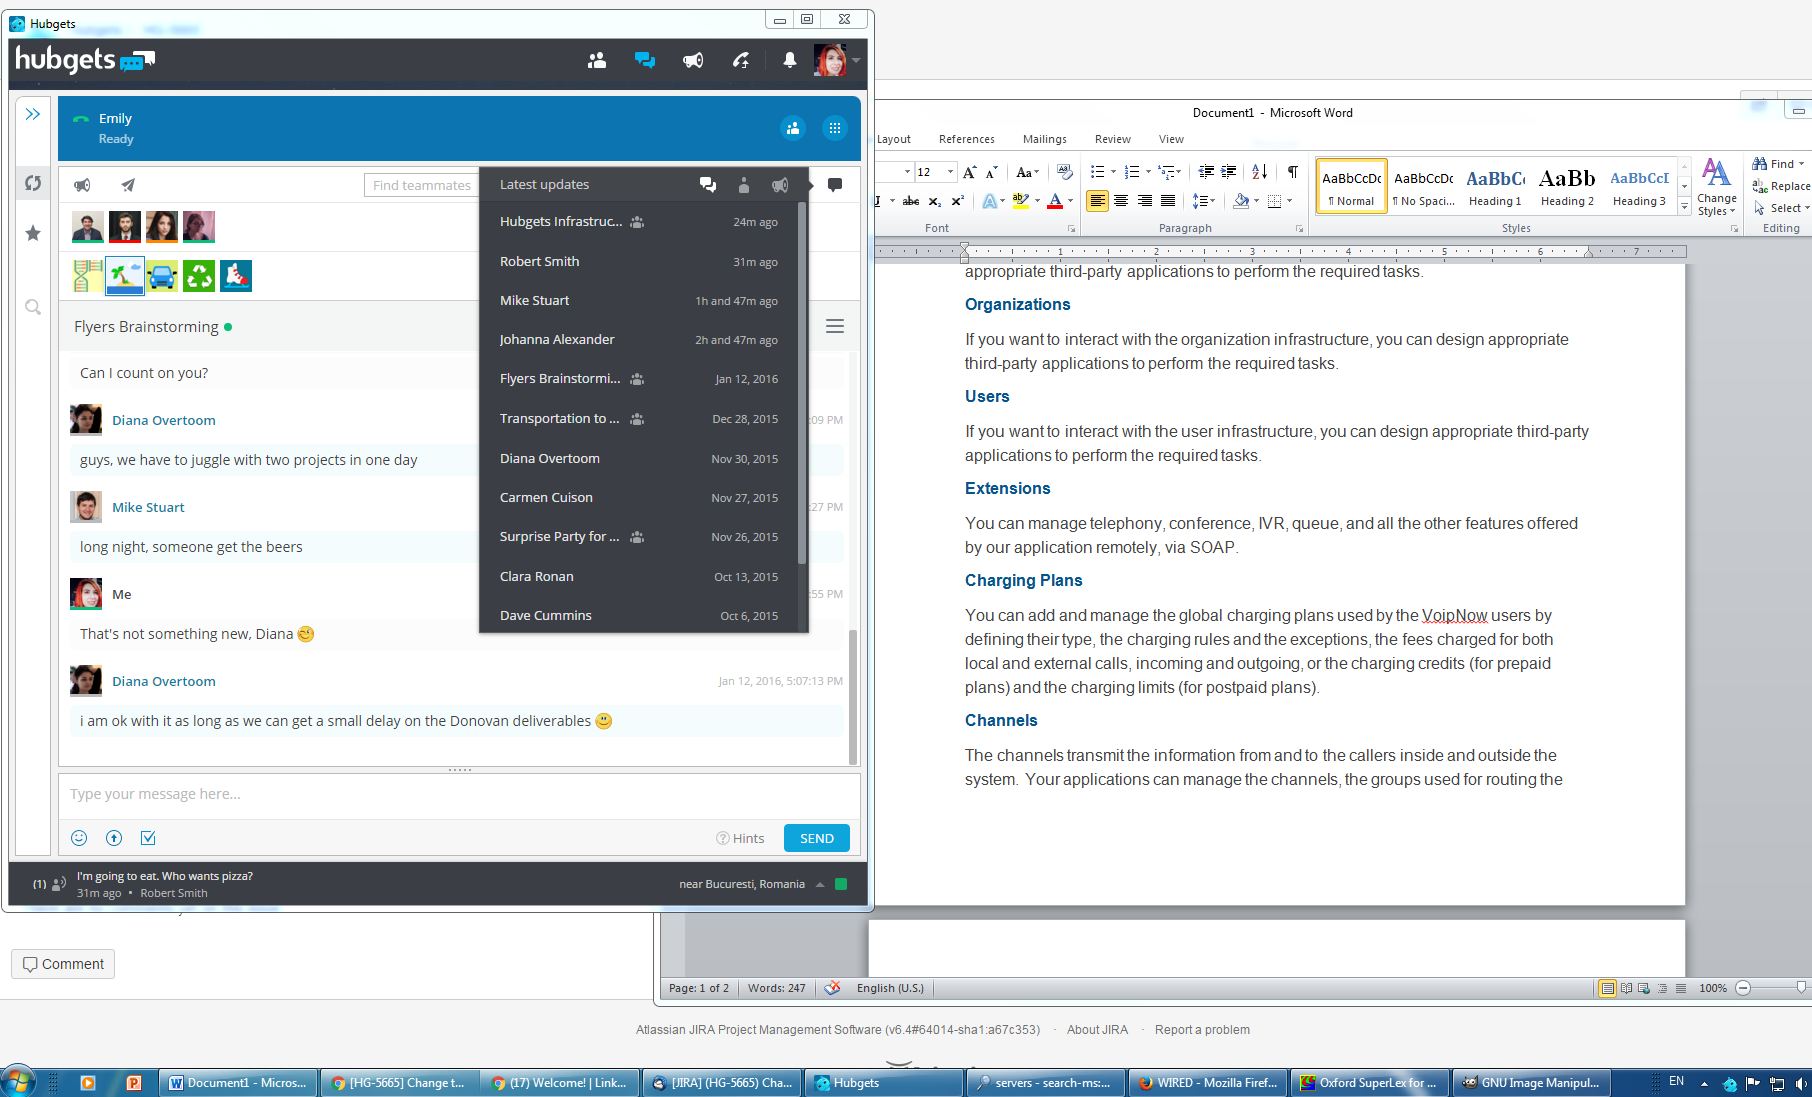1812x1097 pixels.
Task: Select the green recycle topic icon
Action: click(x=199, y=276)
